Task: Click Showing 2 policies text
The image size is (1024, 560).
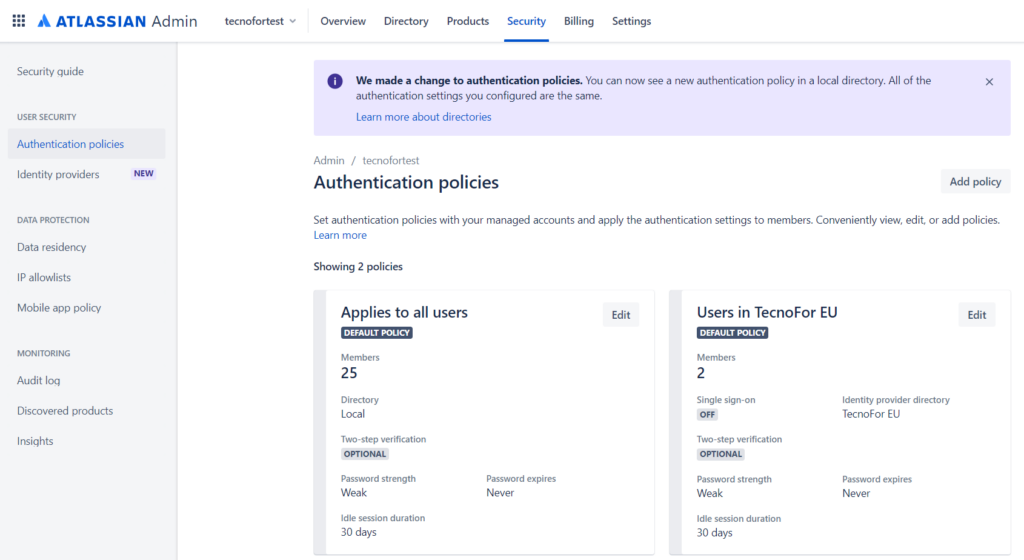Action: pos(358,266)
